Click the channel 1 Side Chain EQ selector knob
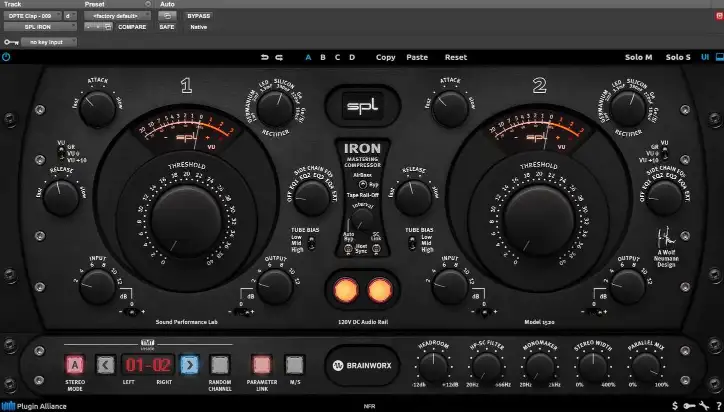Screen dimensions: 724x412 (x=312, y=198)
